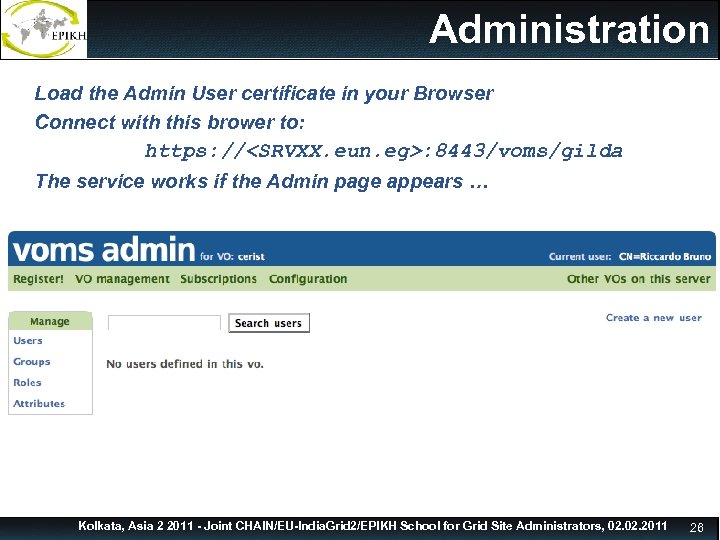This screenshot has width=720, height=540.
Task: Click the 'CN=Riccardo Bruno' current user text
Action: pos(664,257)
